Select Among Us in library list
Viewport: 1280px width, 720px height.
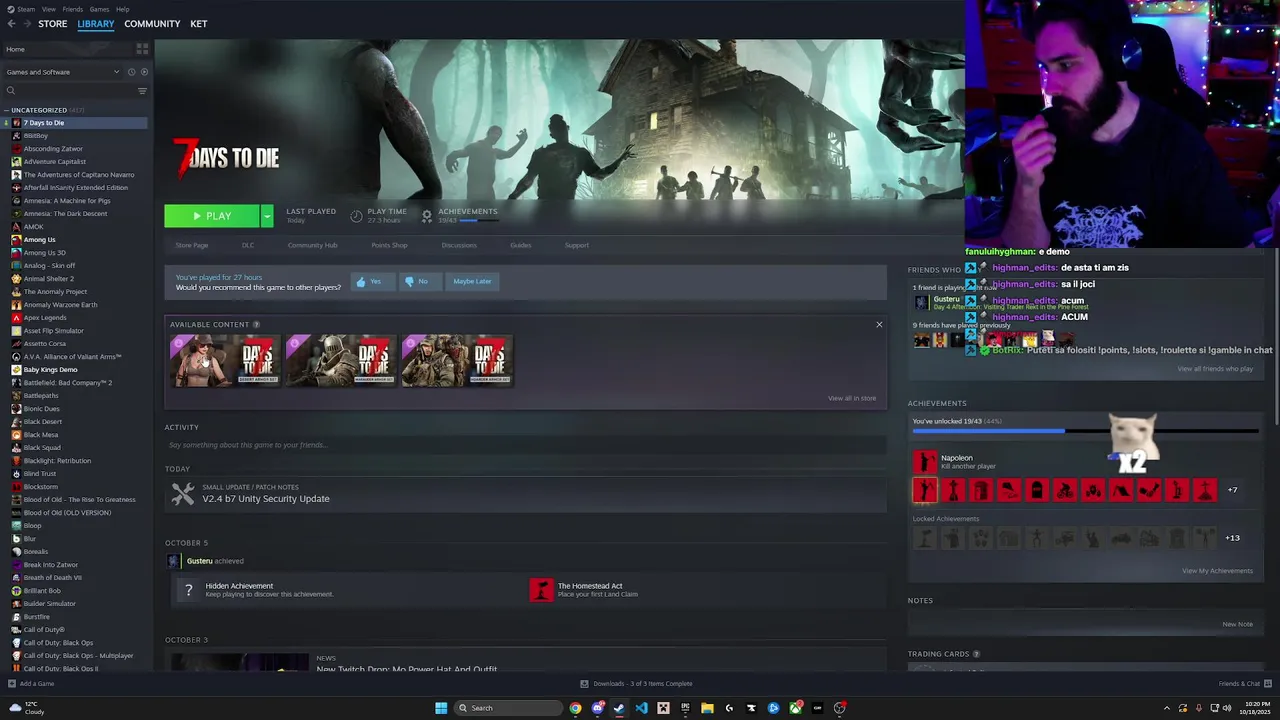(40, 239)
